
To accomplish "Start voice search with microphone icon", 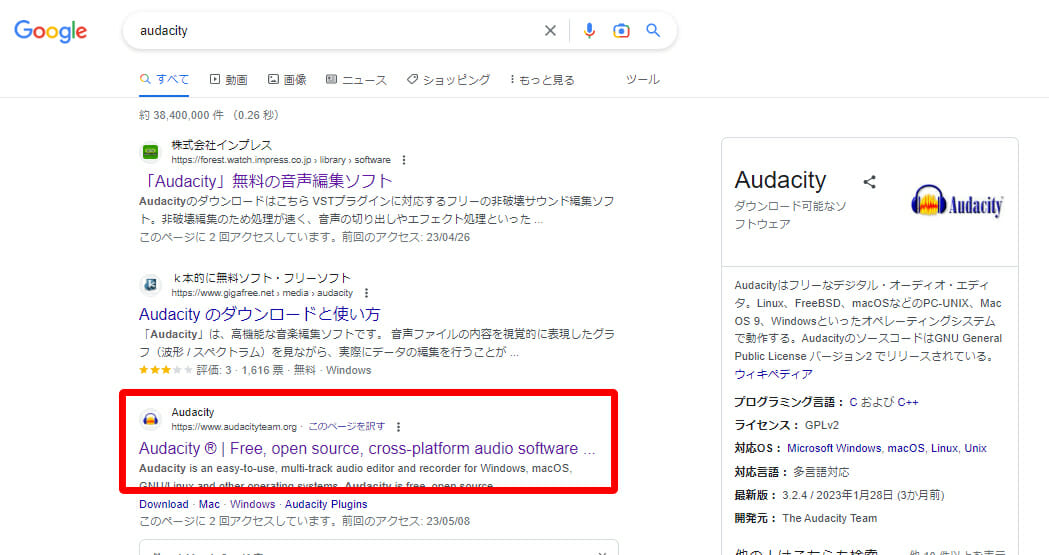I will click(589, 31).
